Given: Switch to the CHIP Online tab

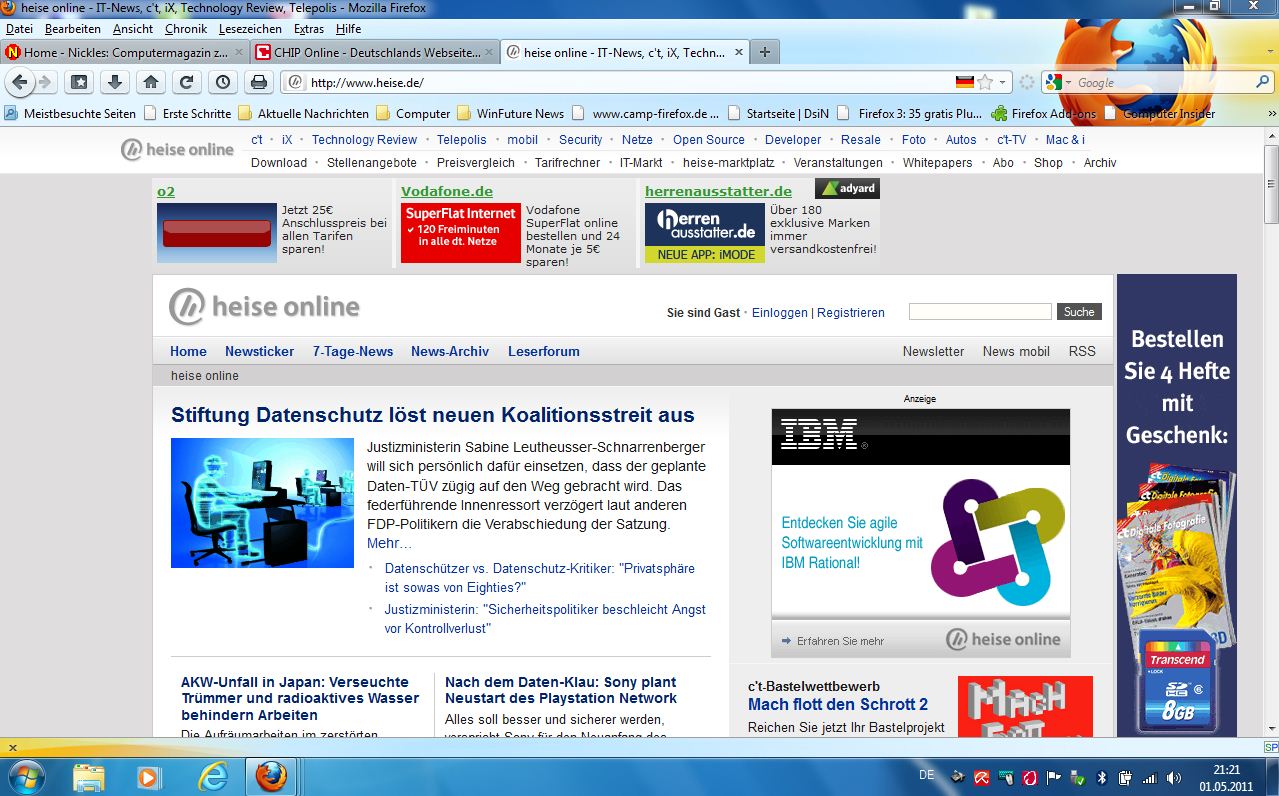Looking at the screenshot, I should [373, 52].
